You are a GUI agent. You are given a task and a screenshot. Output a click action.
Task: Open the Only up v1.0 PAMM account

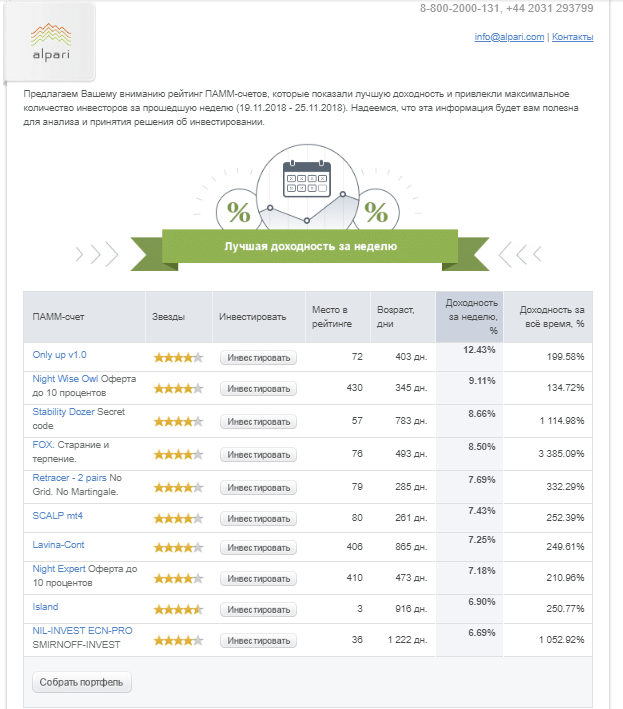click(x=59, y=354)
